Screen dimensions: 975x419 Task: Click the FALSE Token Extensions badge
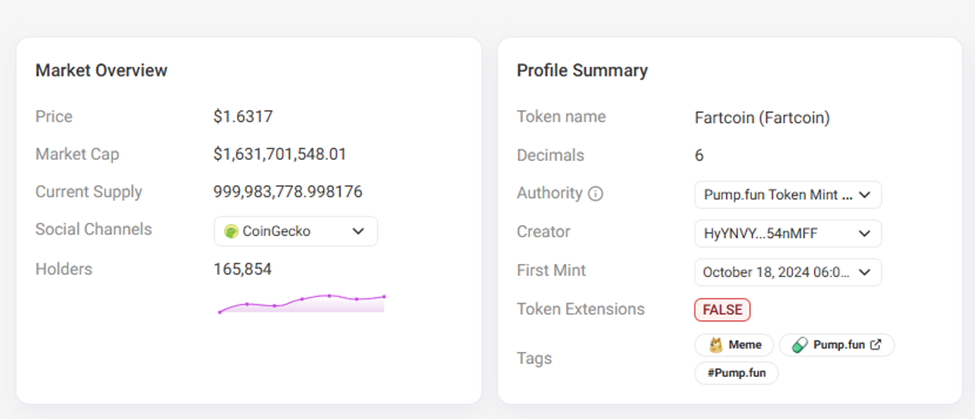722,310
